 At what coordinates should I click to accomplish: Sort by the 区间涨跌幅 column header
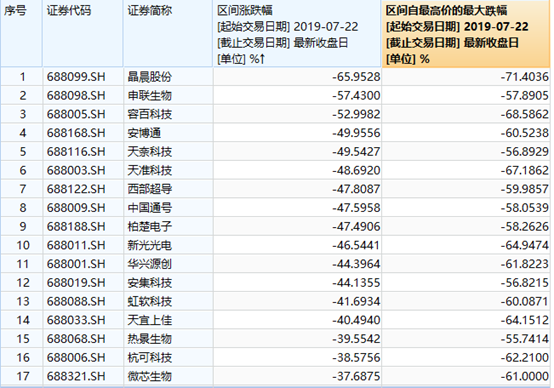point(297,34)
